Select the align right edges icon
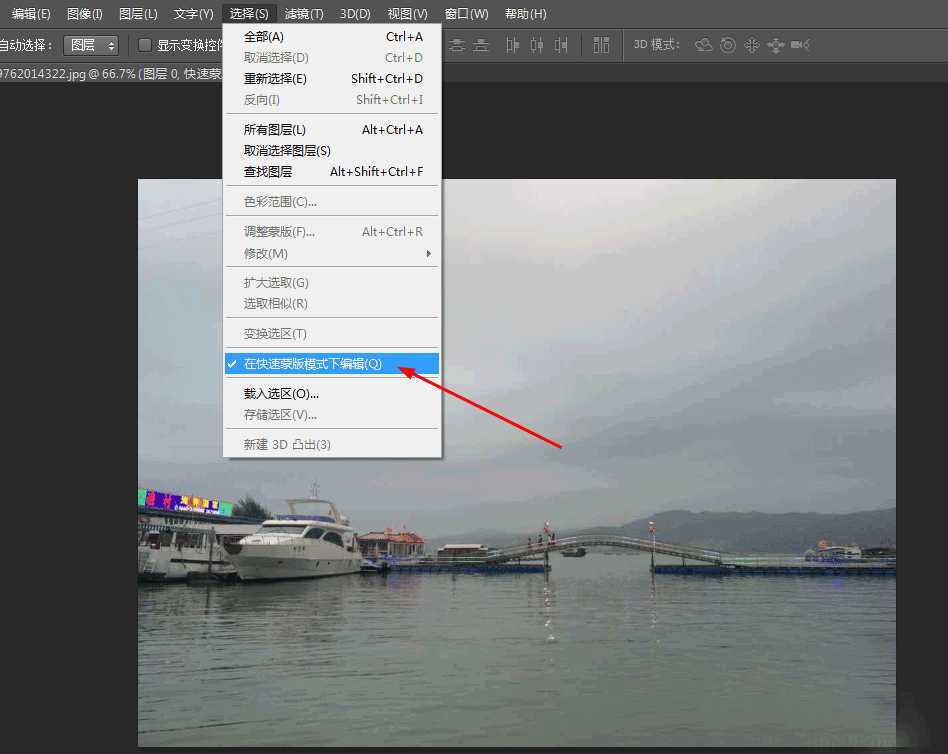948x754 pixels. click(562, 45)
